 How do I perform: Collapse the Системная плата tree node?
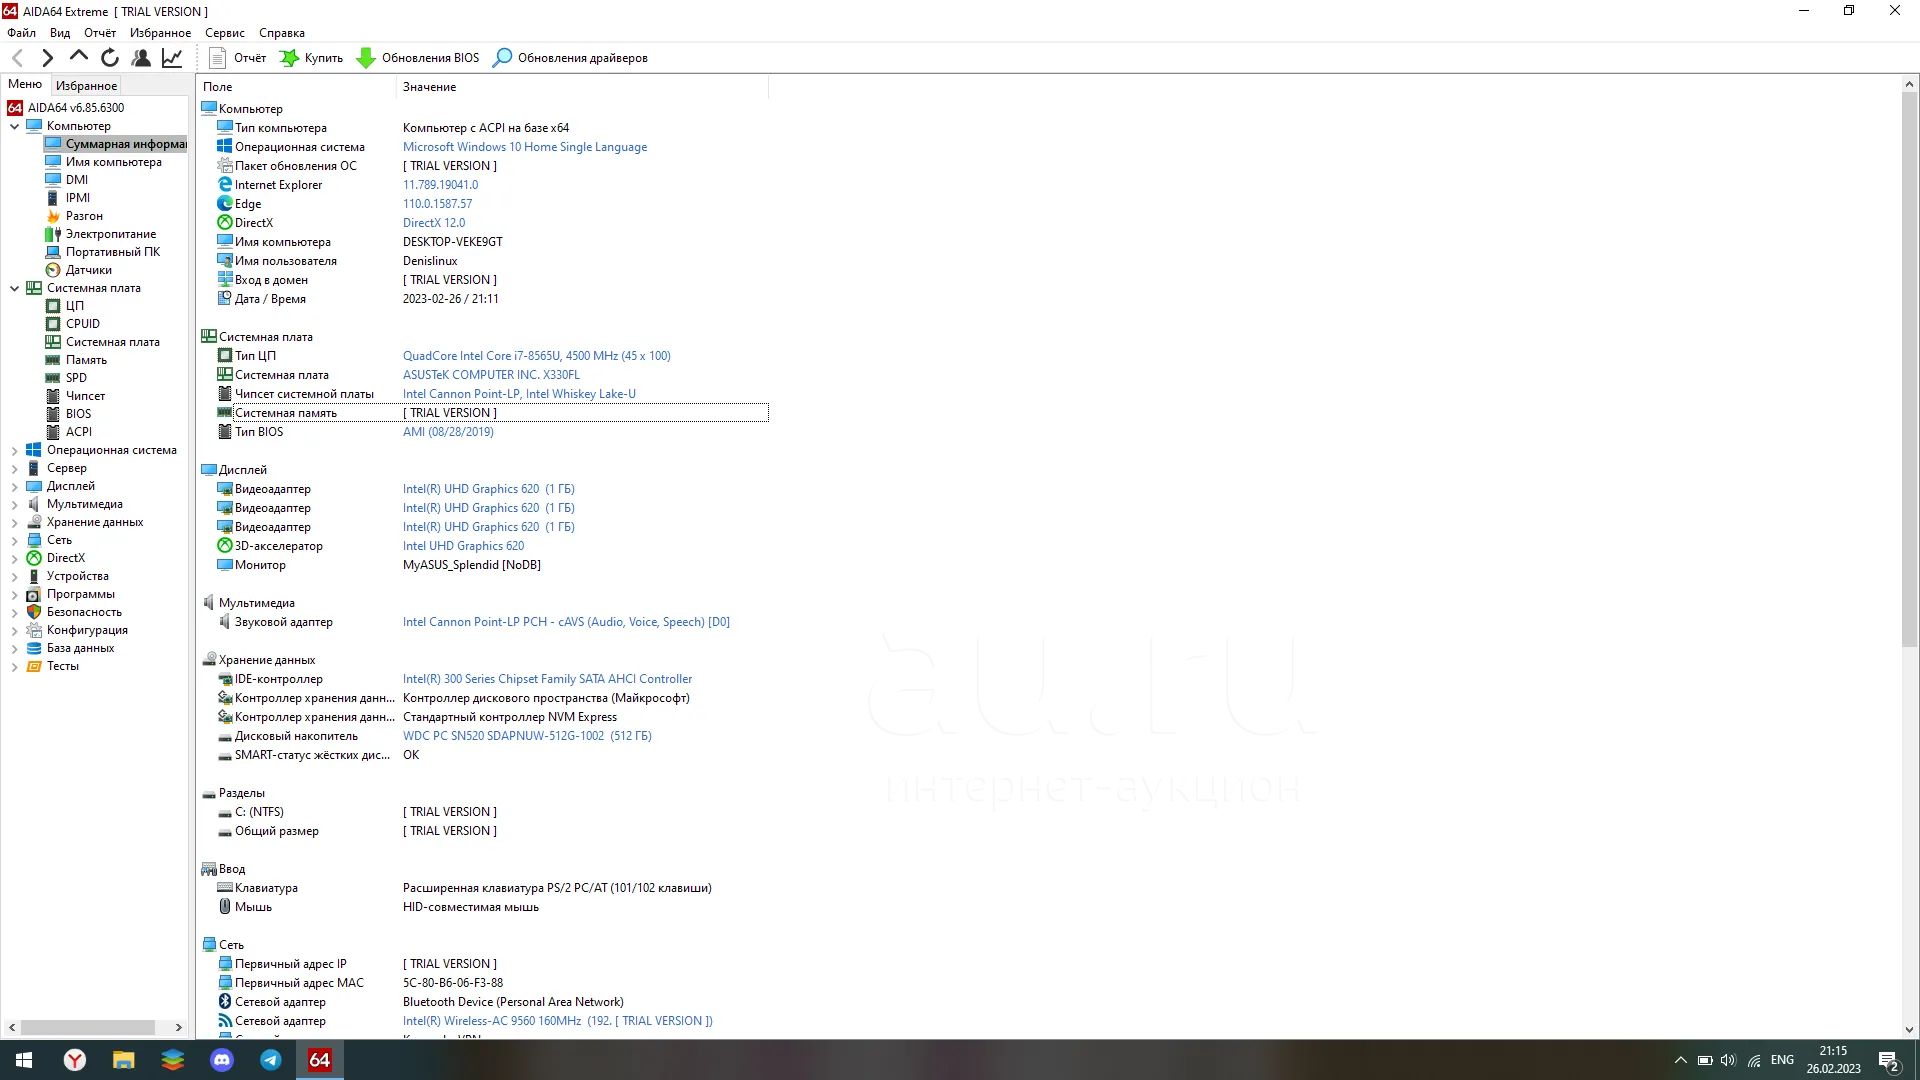pos(14,288)
